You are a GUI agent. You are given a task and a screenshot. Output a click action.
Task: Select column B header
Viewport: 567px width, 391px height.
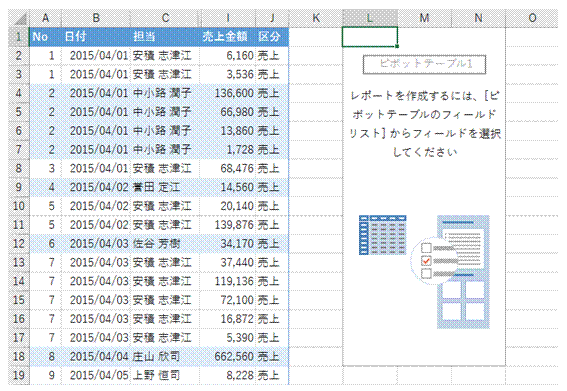pos(96,18)
